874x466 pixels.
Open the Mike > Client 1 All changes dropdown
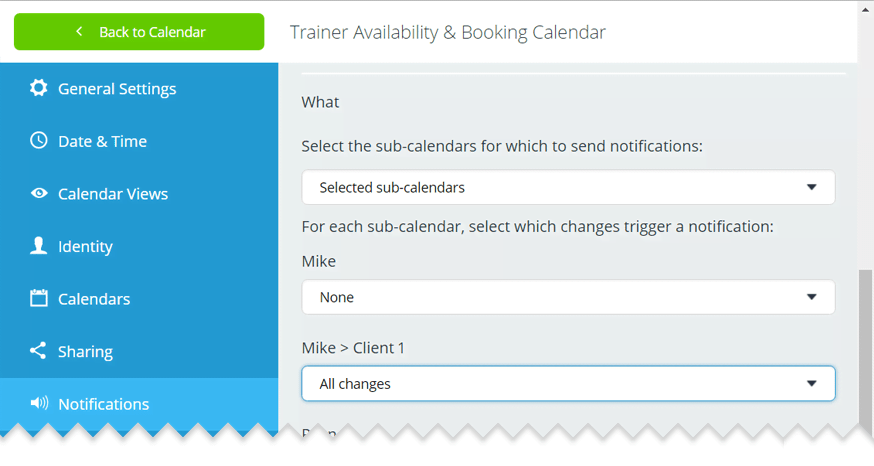568,384
